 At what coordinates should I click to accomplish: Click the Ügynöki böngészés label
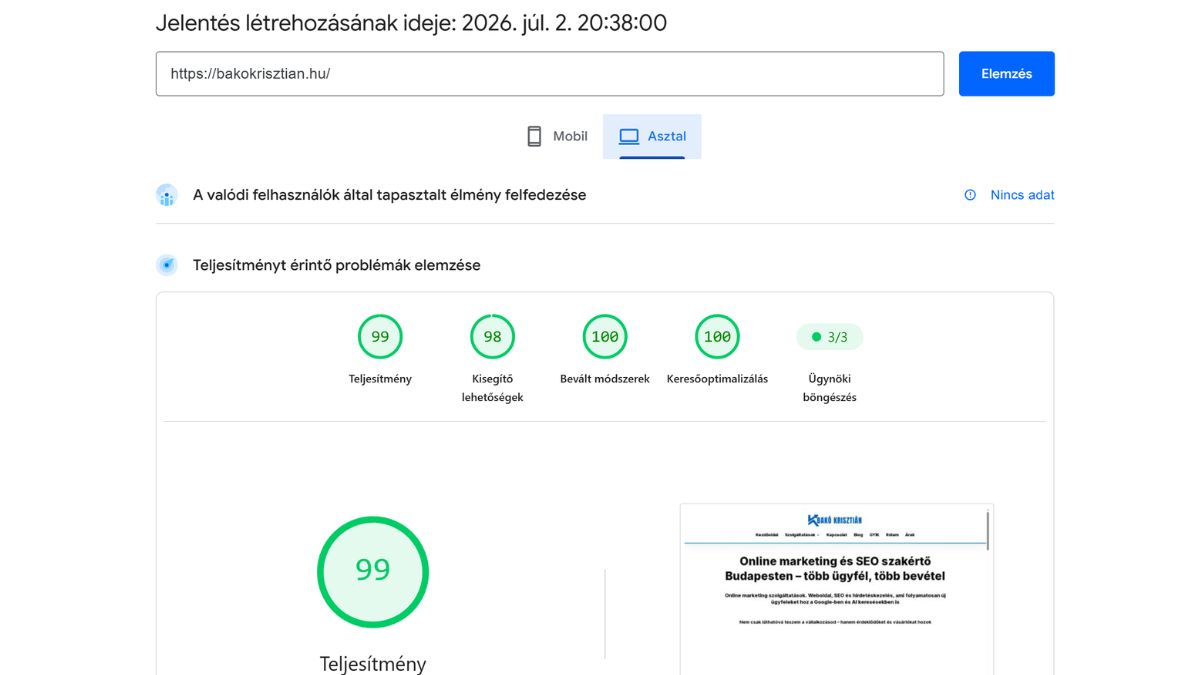click(x=829, y=388)
